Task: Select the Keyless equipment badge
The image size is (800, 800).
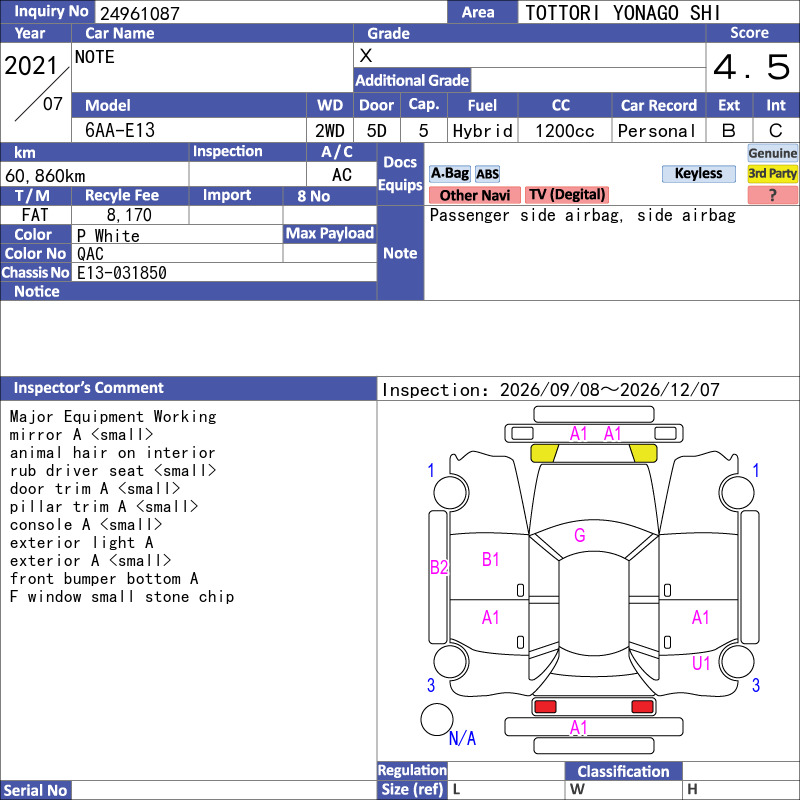Action: (x=698, y=173)
